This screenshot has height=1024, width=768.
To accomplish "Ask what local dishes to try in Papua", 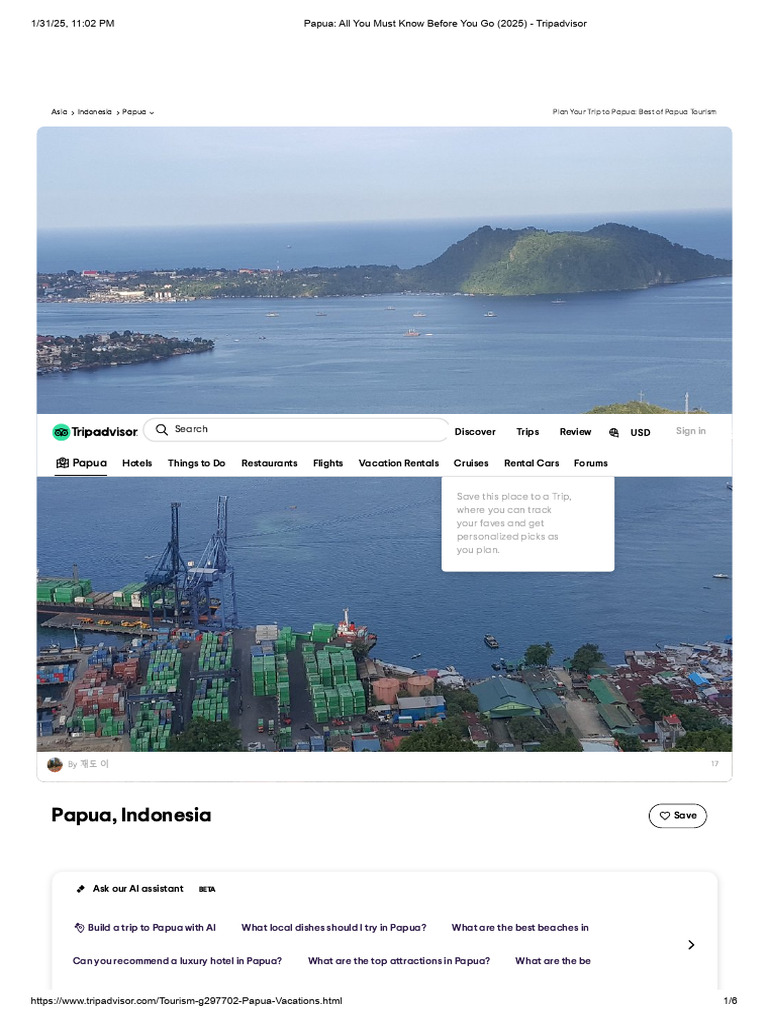I will tap(334, 927).
